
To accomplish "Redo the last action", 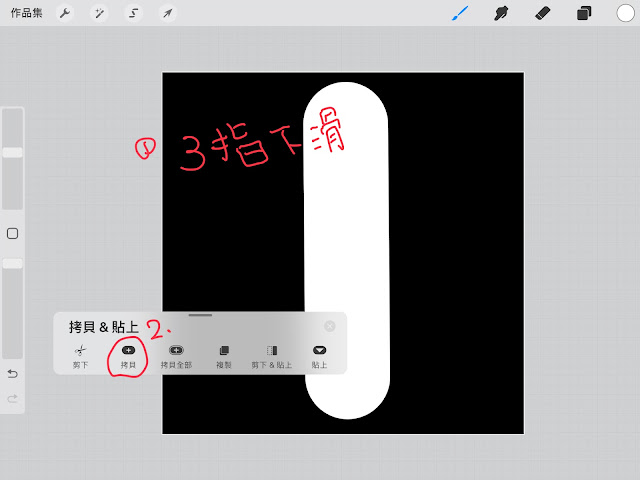I will pos(13,398).
